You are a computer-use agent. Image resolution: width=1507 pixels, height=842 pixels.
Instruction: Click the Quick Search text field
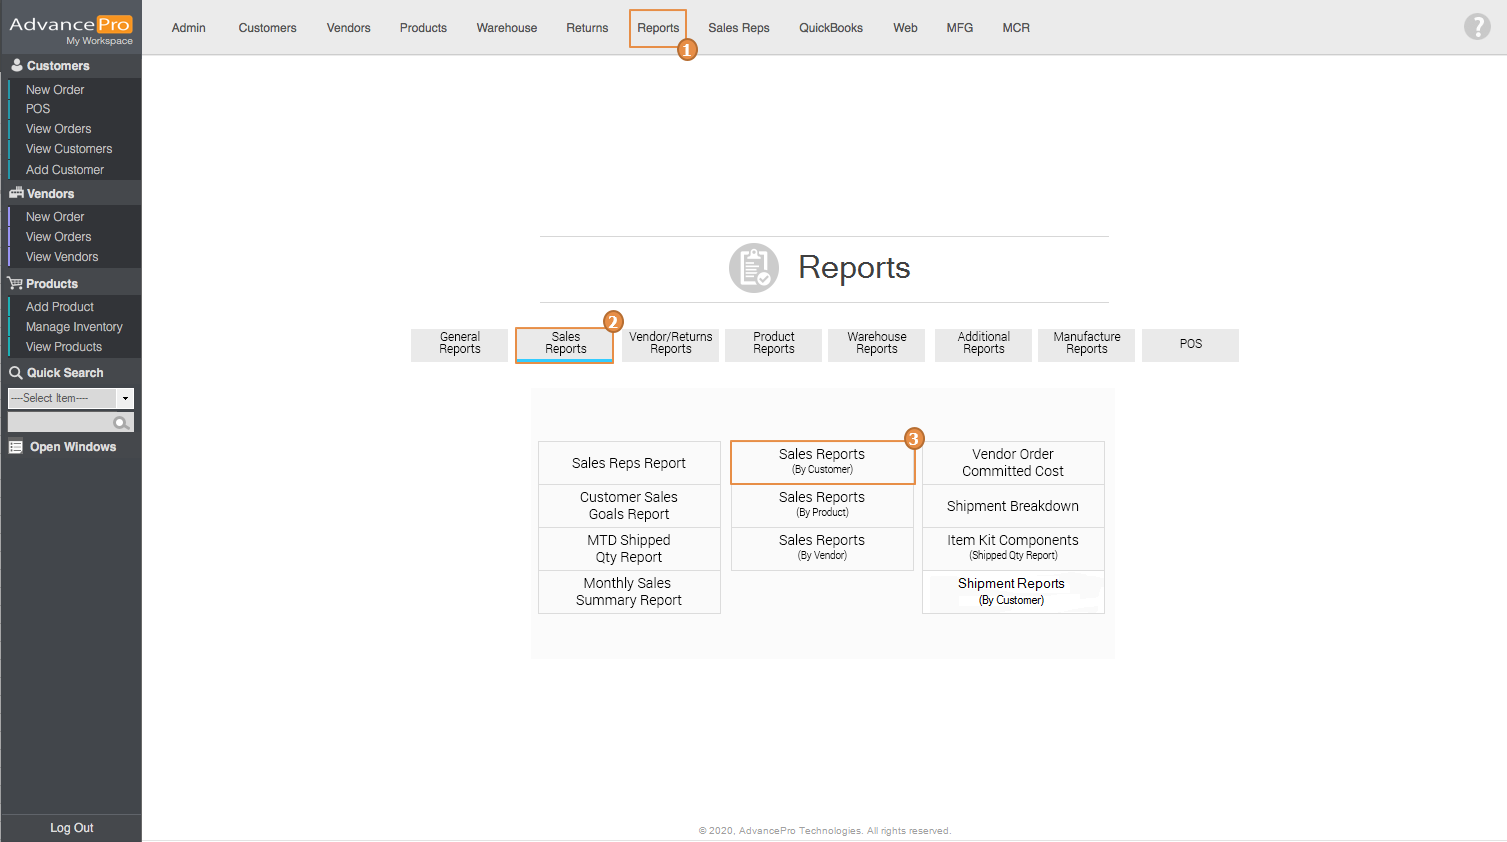click(x=60, y=423)
